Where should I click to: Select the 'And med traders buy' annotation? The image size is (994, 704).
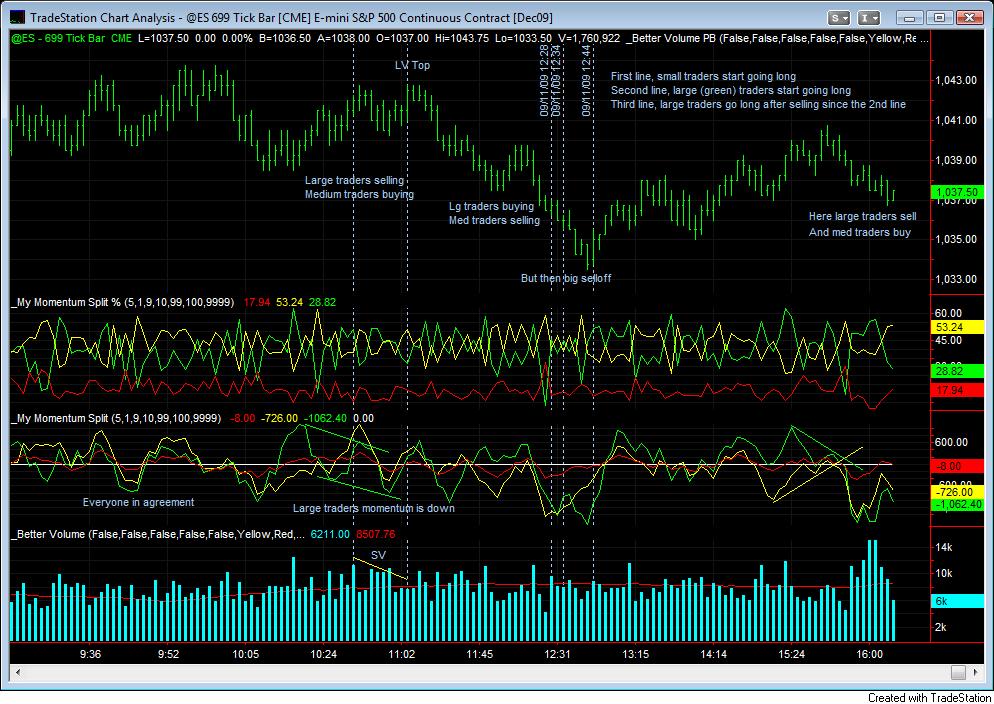click(x=860, y=233)
